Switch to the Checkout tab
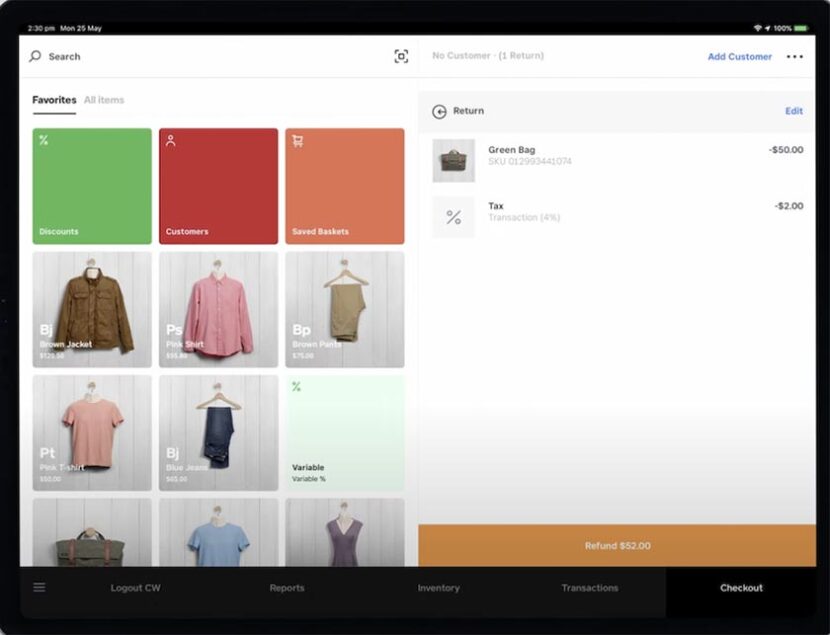This screenshot has width=830, height=635. coord(741,588)
